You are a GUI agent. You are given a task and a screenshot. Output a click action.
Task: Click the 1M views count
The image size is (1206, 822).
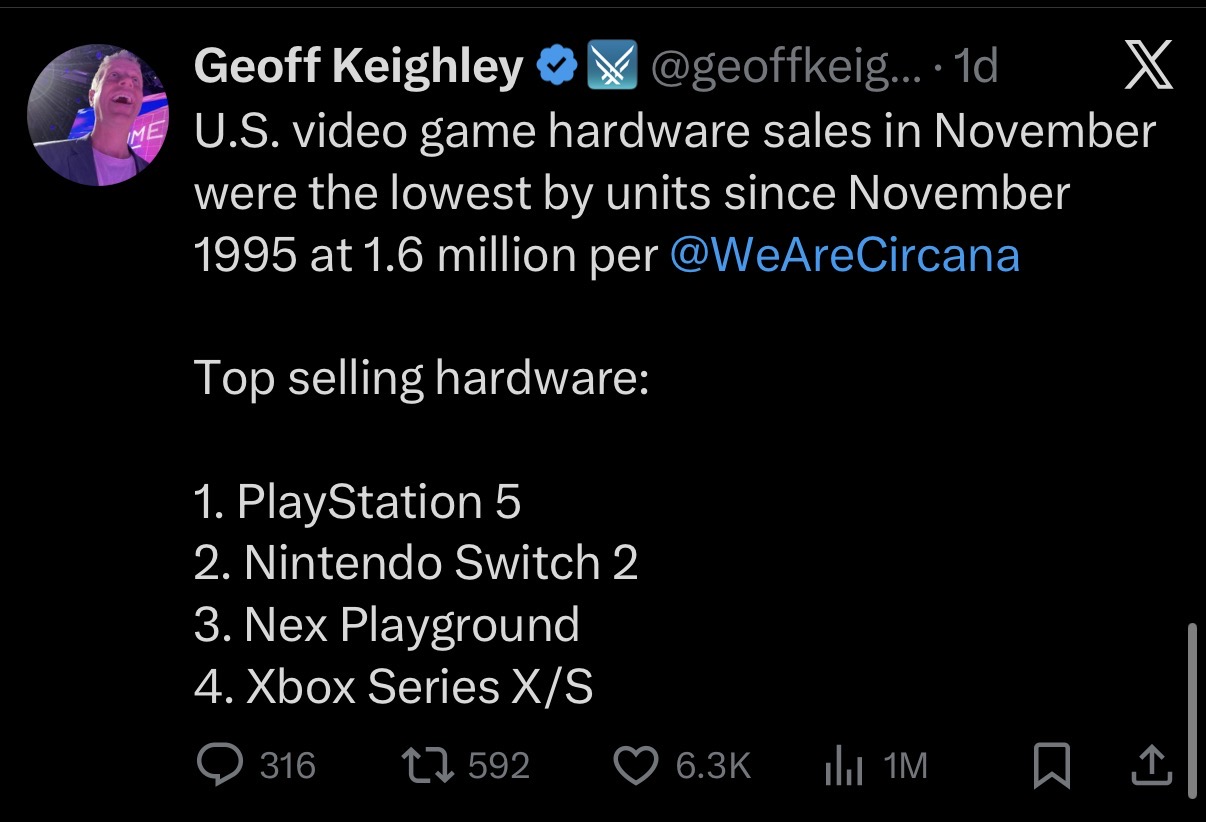tap(906, 766)
